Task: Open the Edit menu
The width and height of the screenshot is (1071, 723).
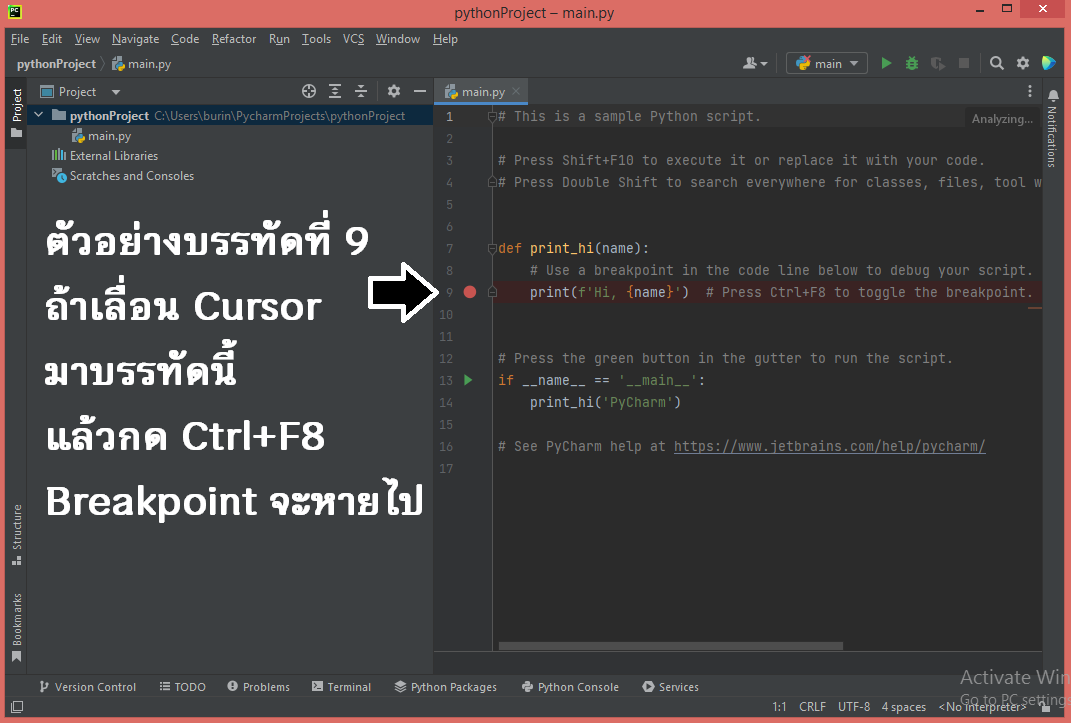Action: click(51, 39)
